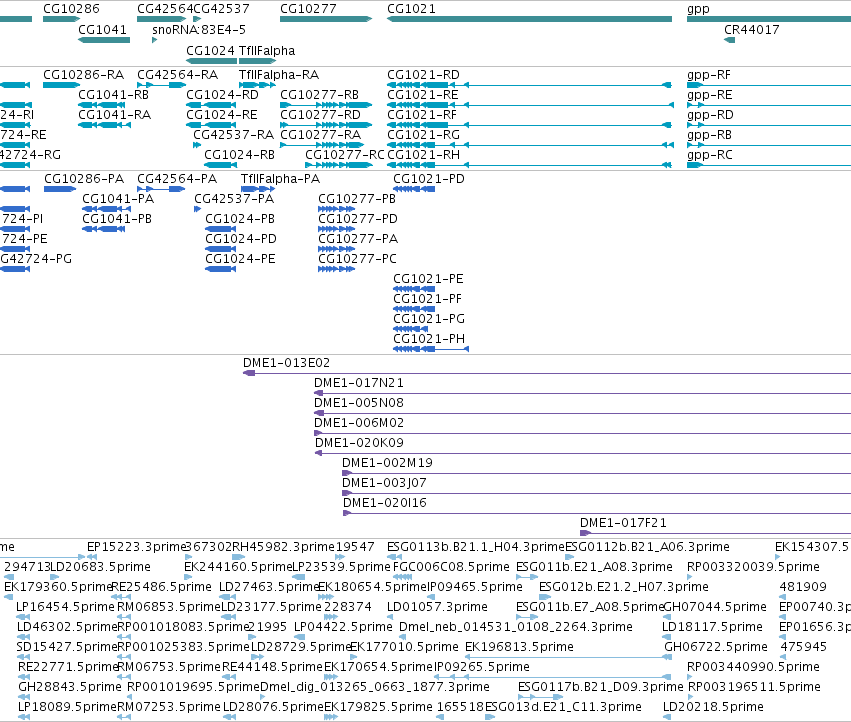Select protein CG1021-PD label

point(429,179)
